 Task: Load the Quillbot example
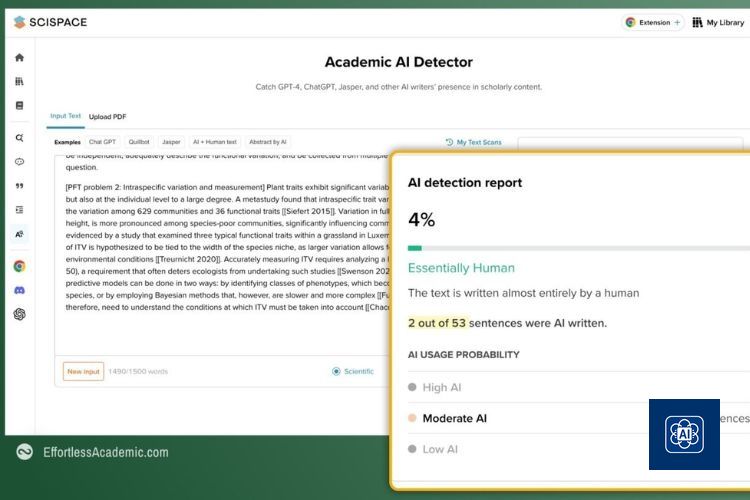click(x=139, y=142)
